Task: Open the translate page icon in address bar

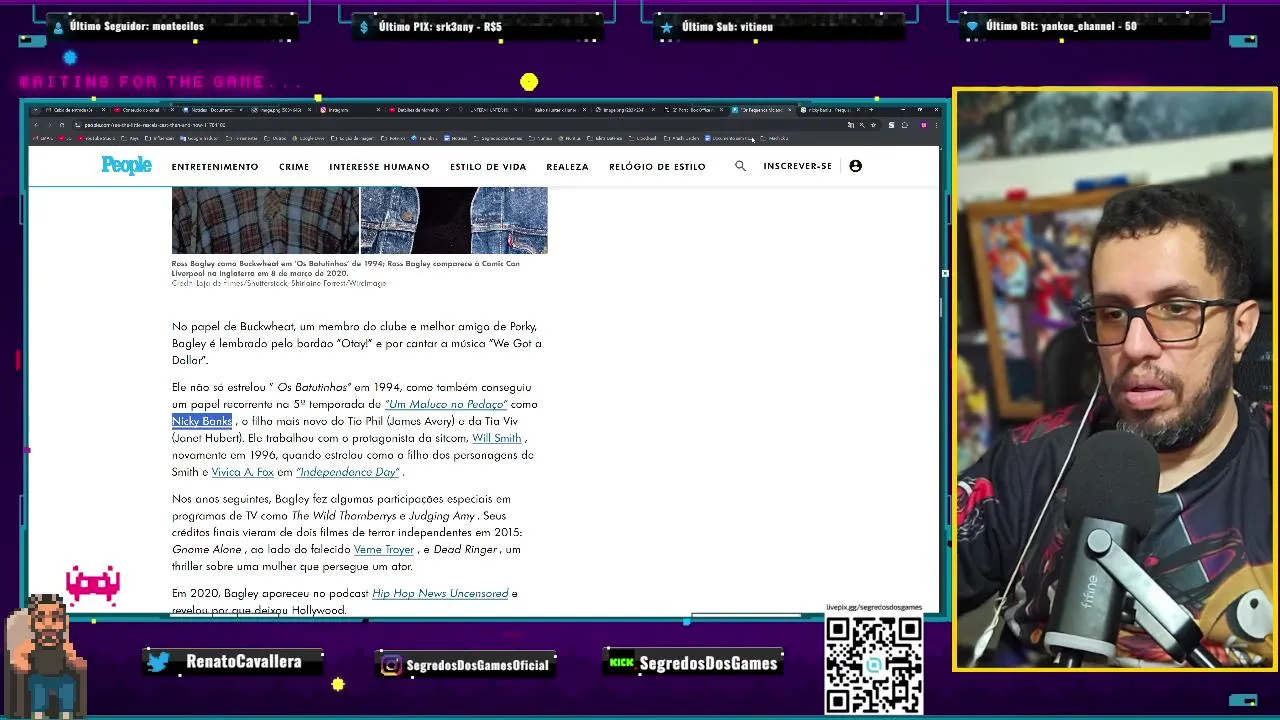Action: pos(851,125)
